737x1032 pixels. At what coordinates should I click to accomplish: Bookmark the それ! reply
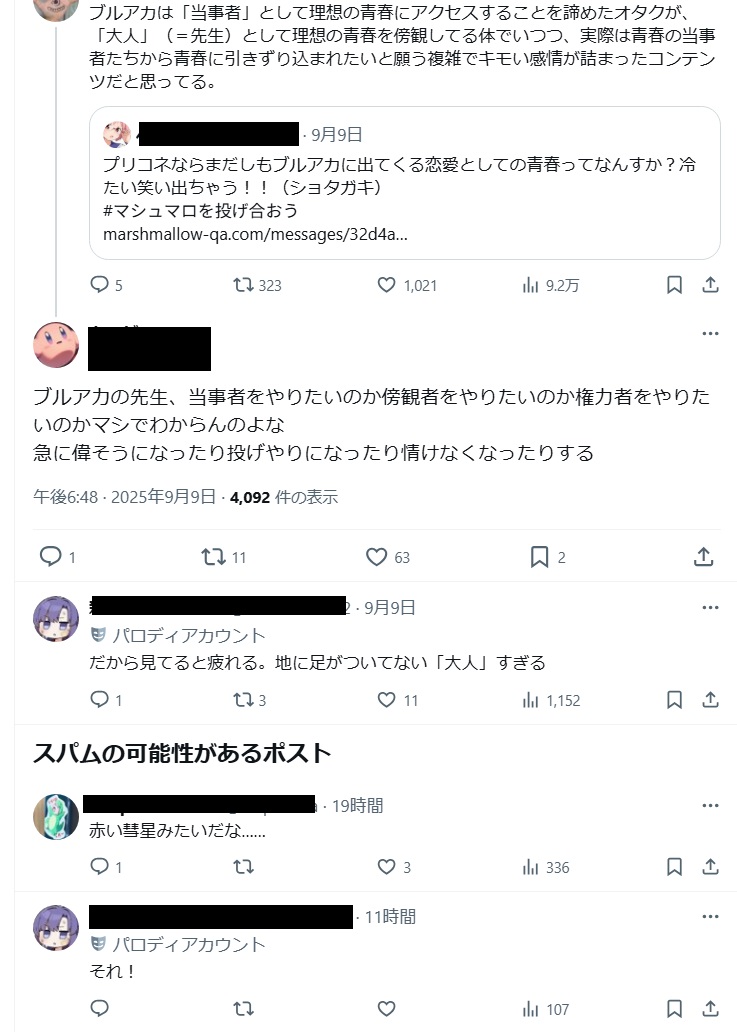(x=674, y=1008)
